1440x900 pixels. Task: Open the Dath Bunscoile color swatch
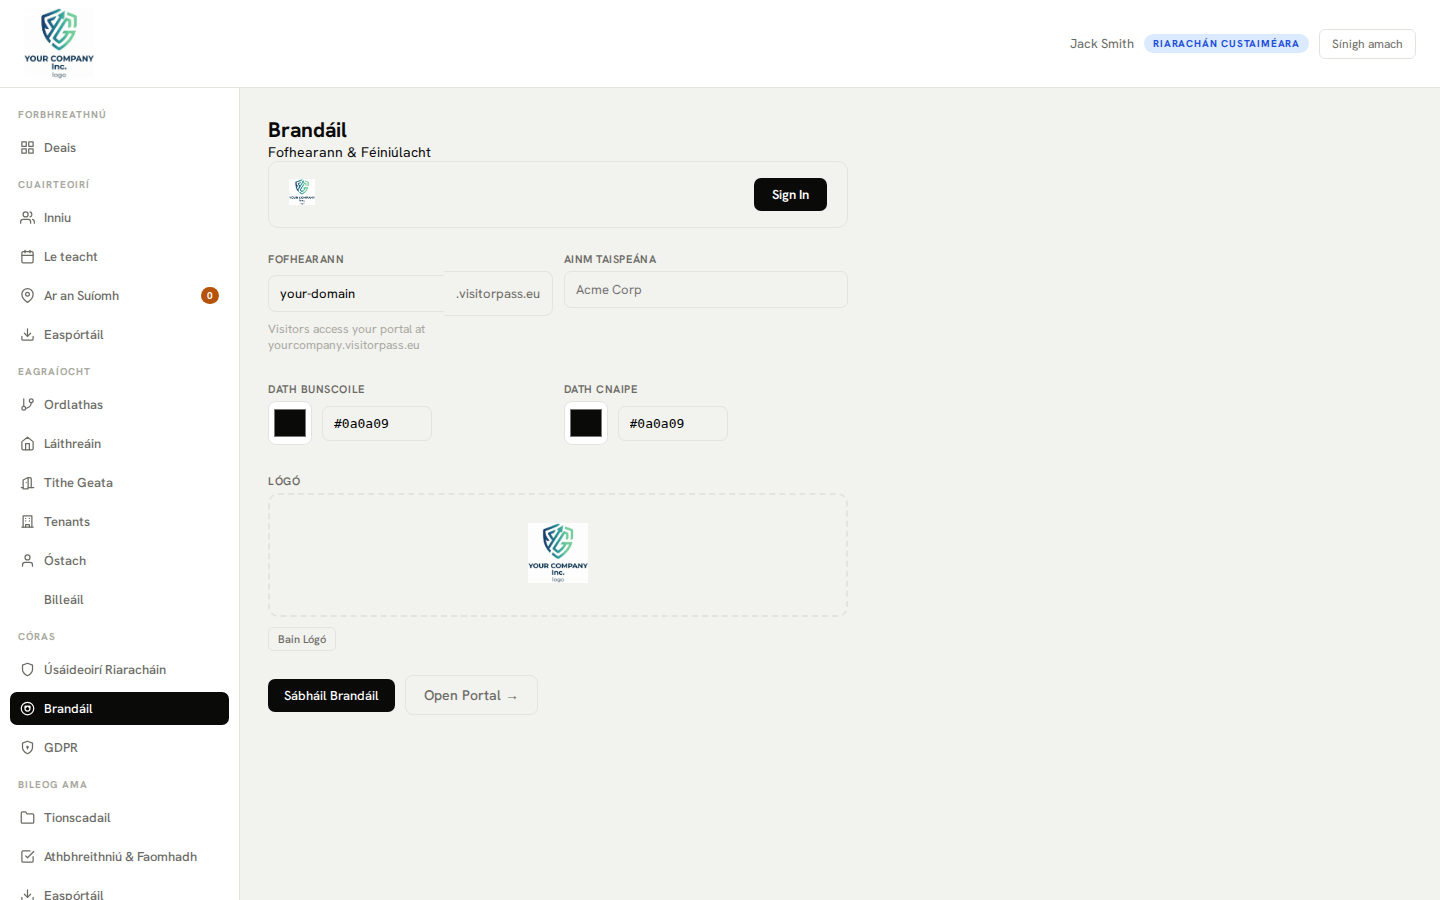coord(290,423)
